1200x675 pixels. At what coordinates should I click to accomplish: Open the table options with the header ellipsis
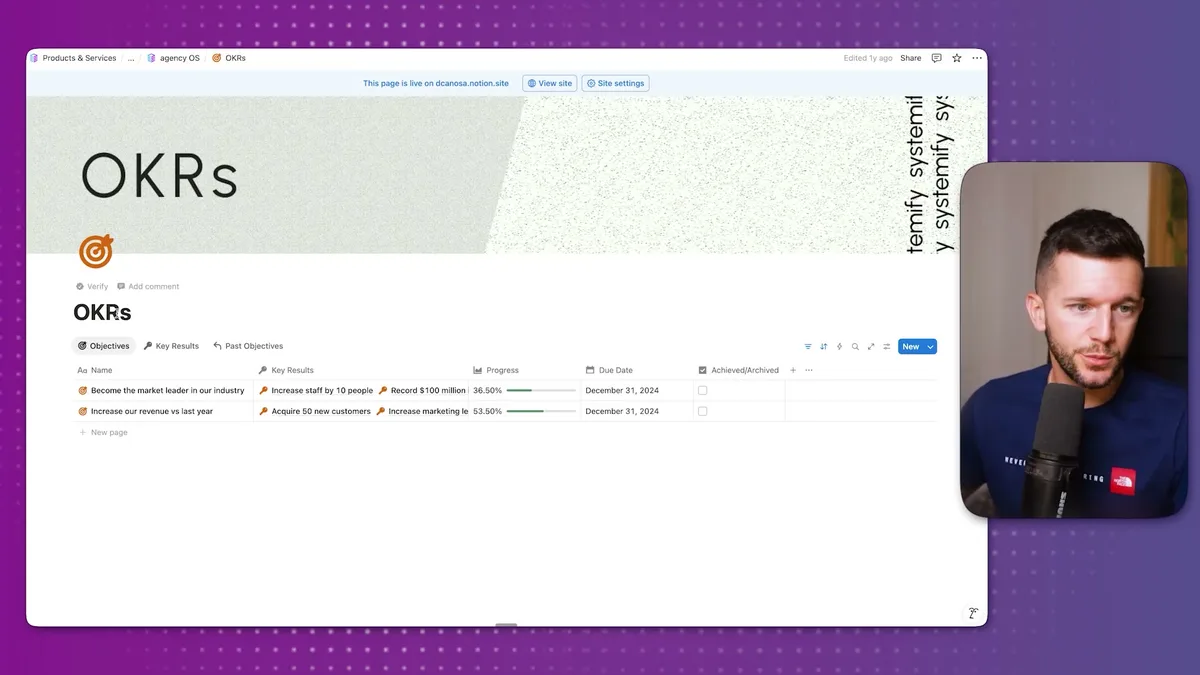809,370
